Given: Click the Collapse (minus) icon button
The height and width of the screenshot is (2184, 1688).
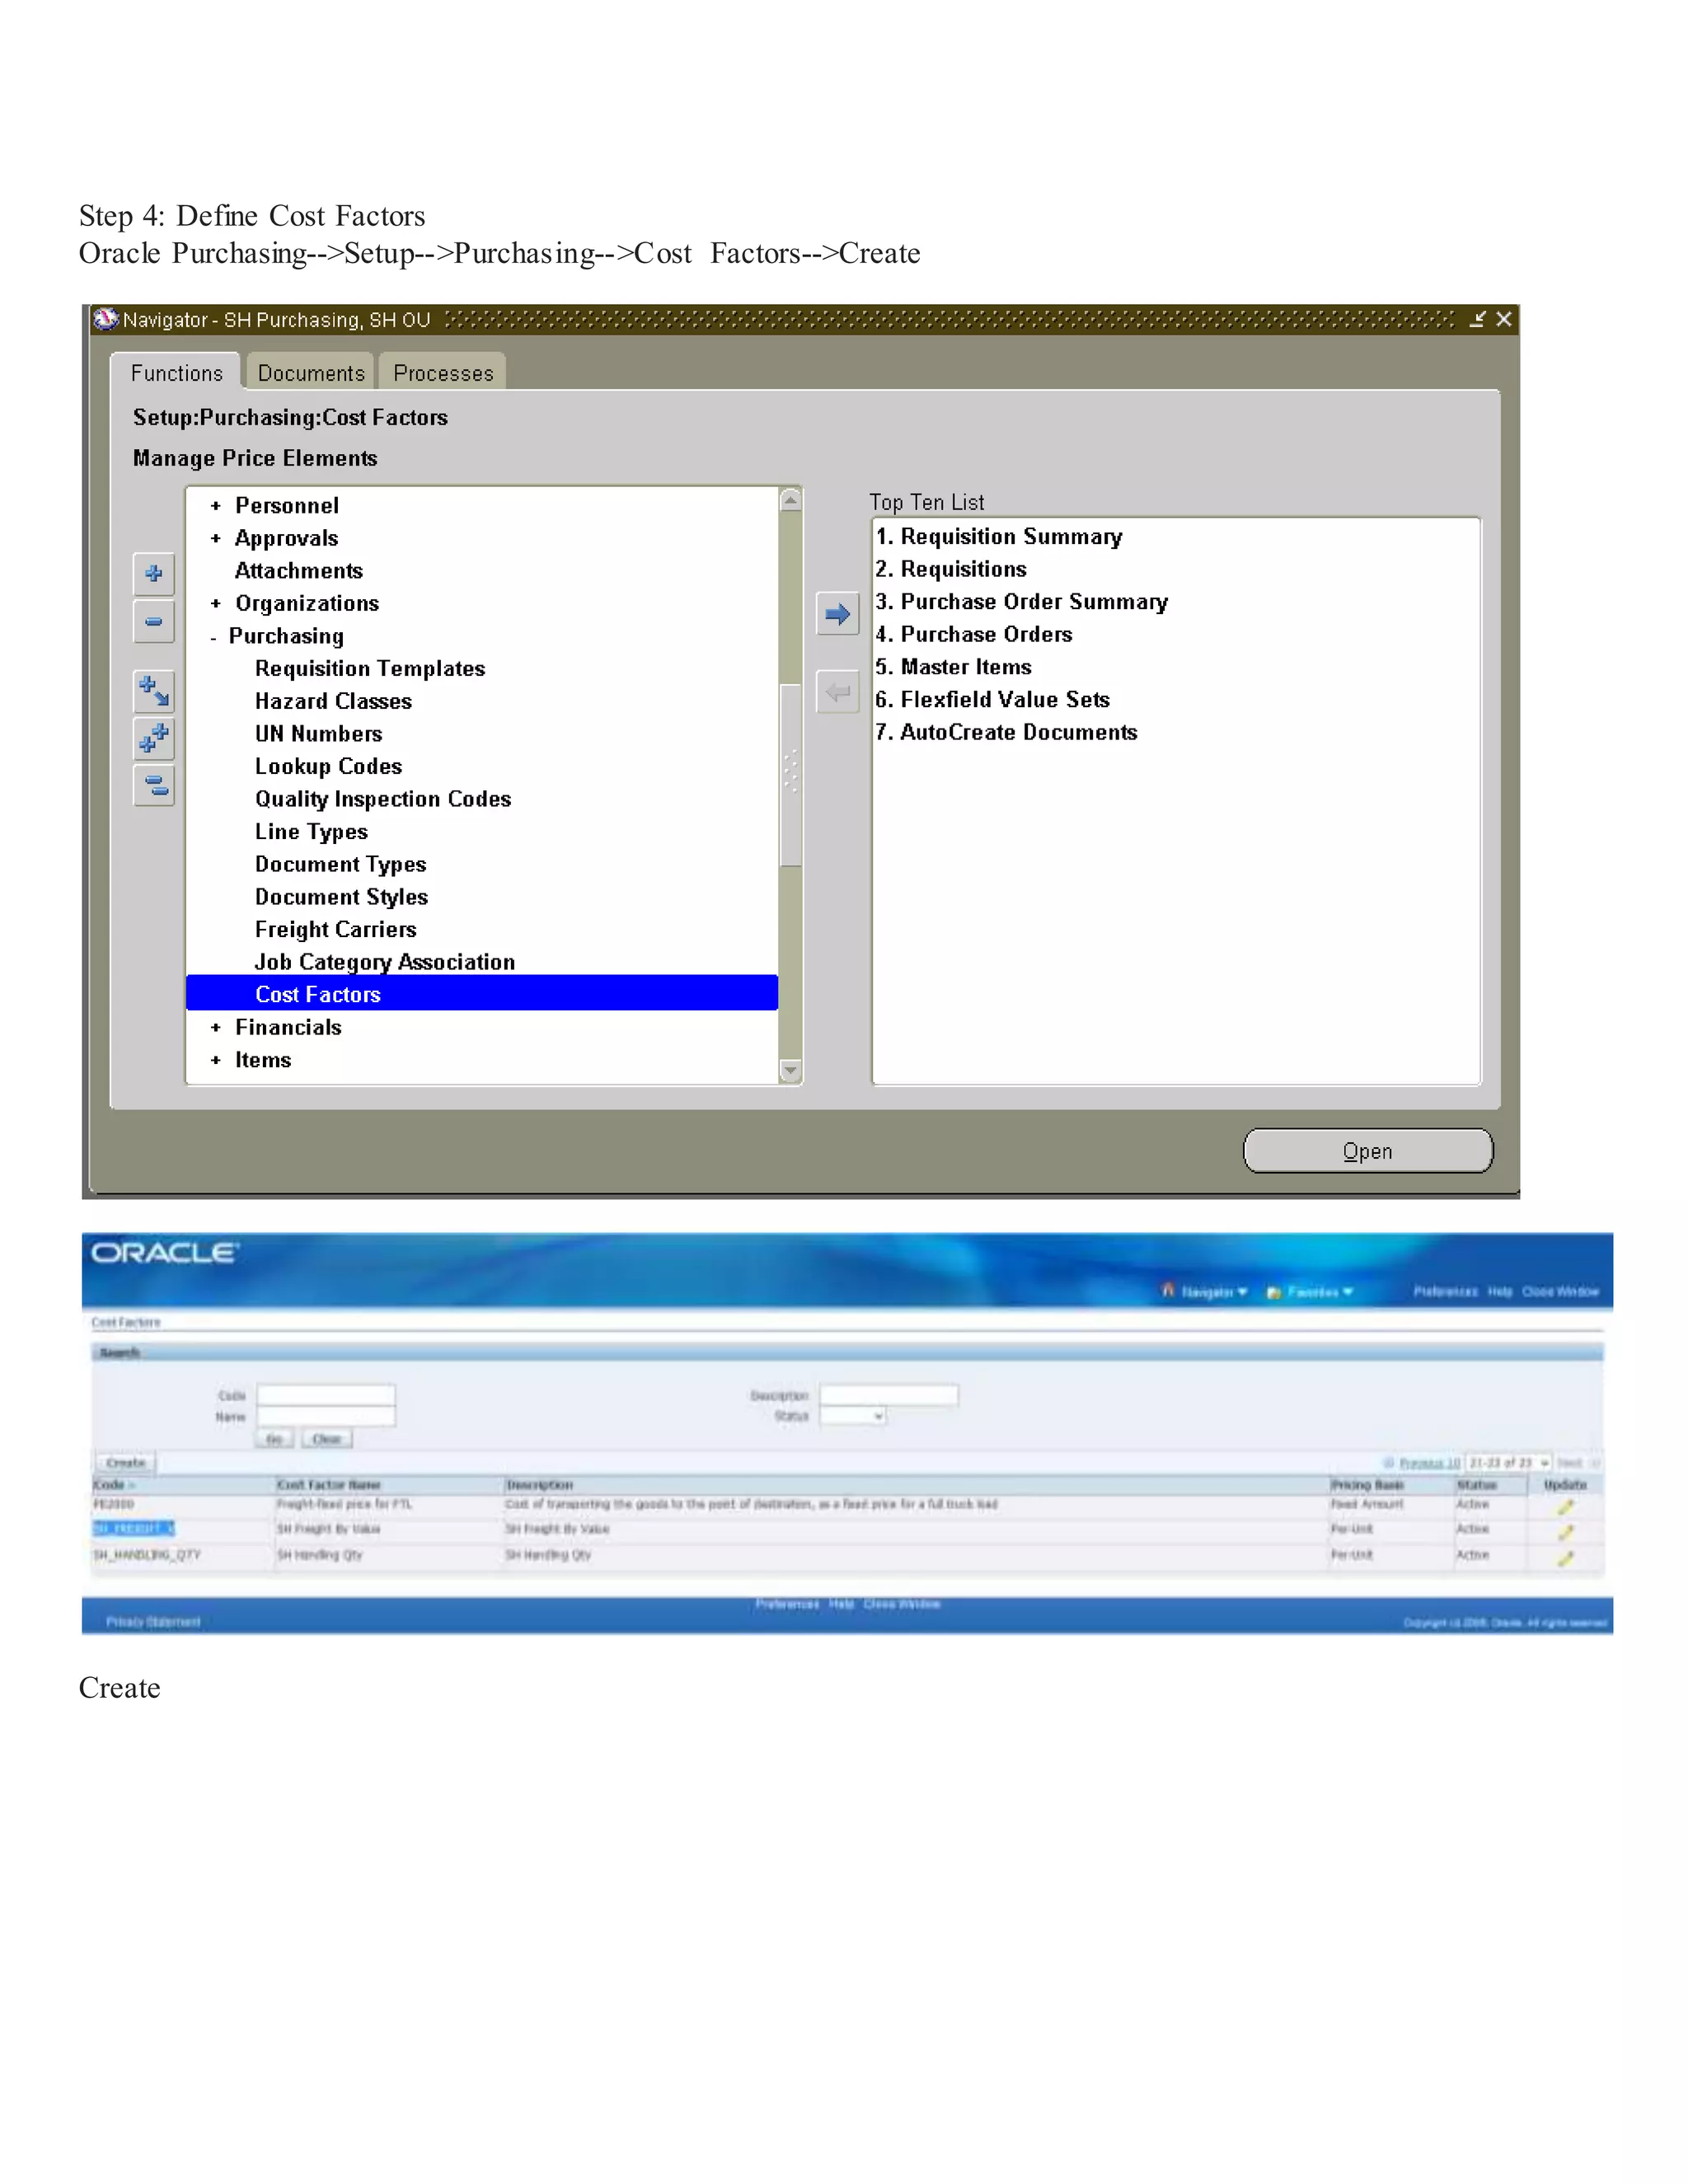Looking at the screenshot, I should click(154, 622).
